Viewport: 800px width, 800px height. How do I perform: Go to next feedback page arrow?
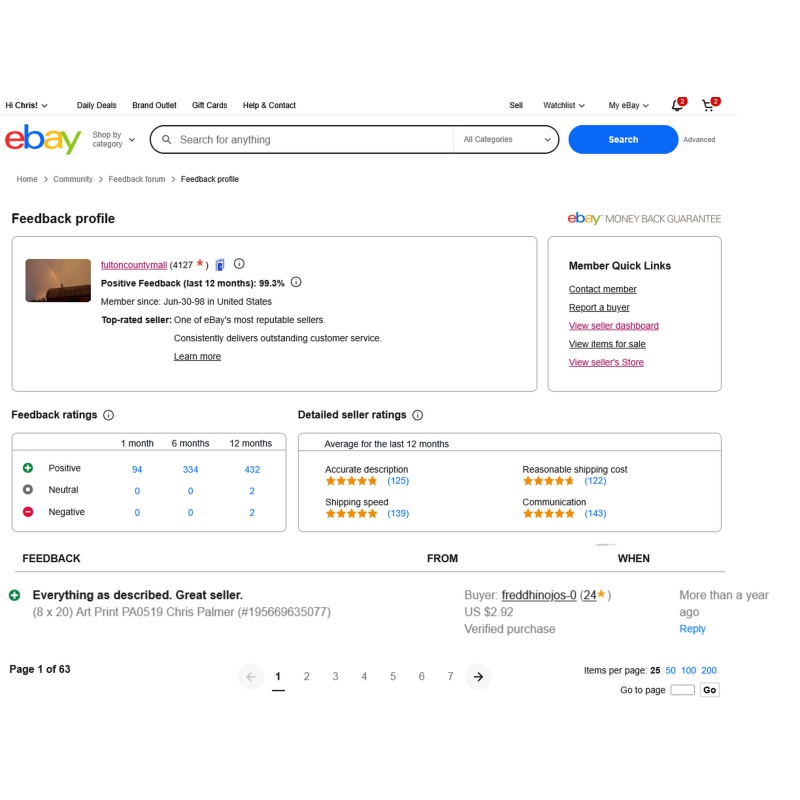point(478,677)
